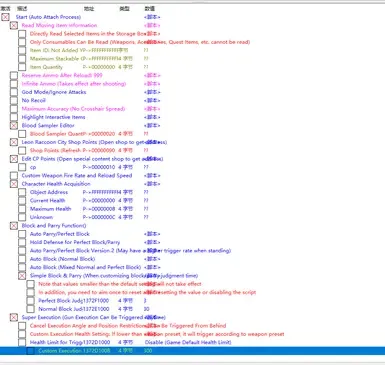385x365 pixels.
Task: Enable Reserve Ammo After Reload 999
Action: (x=14, y=75)
